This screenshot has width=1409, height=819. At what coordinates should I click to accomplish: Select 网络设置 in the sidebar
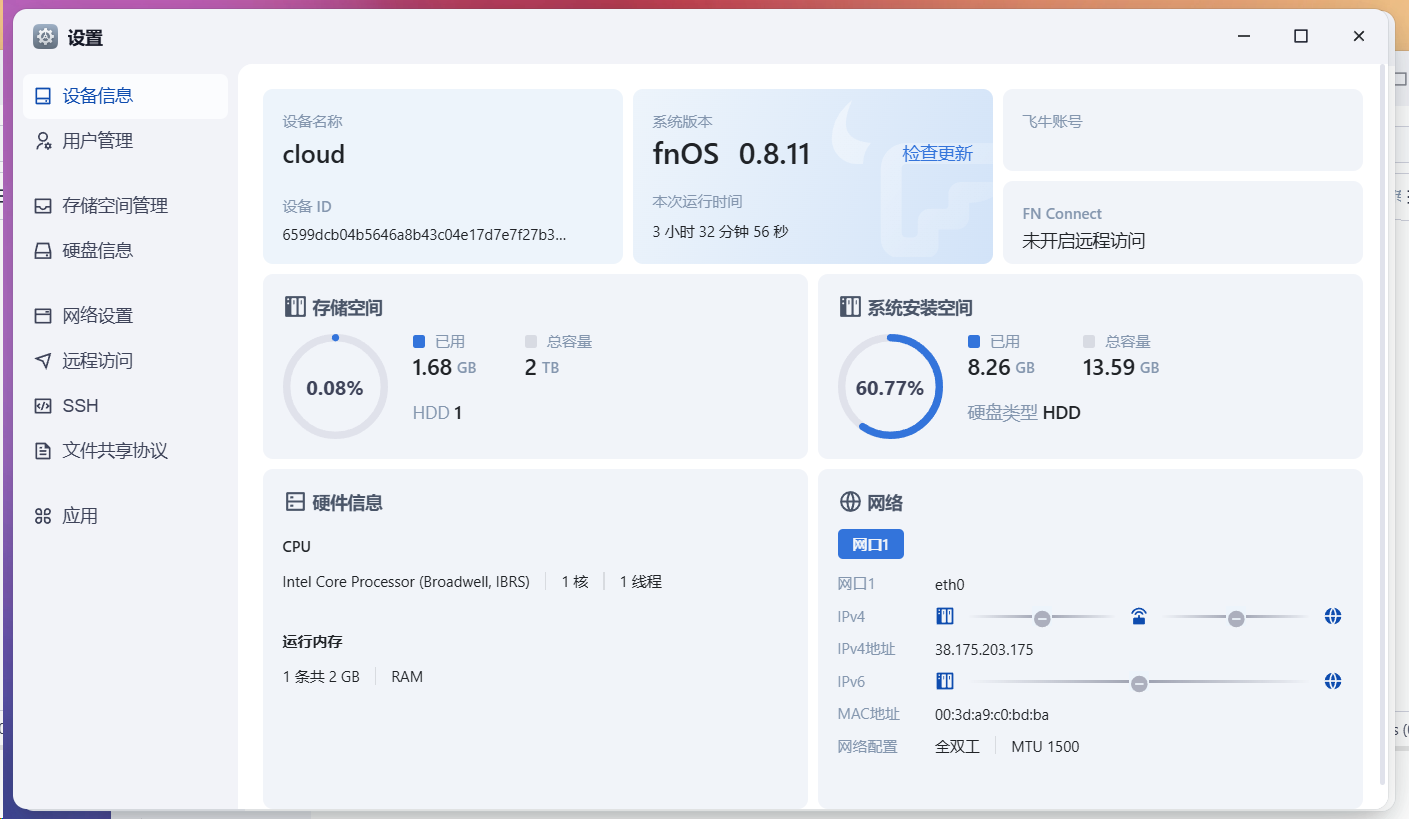(126, 316)
